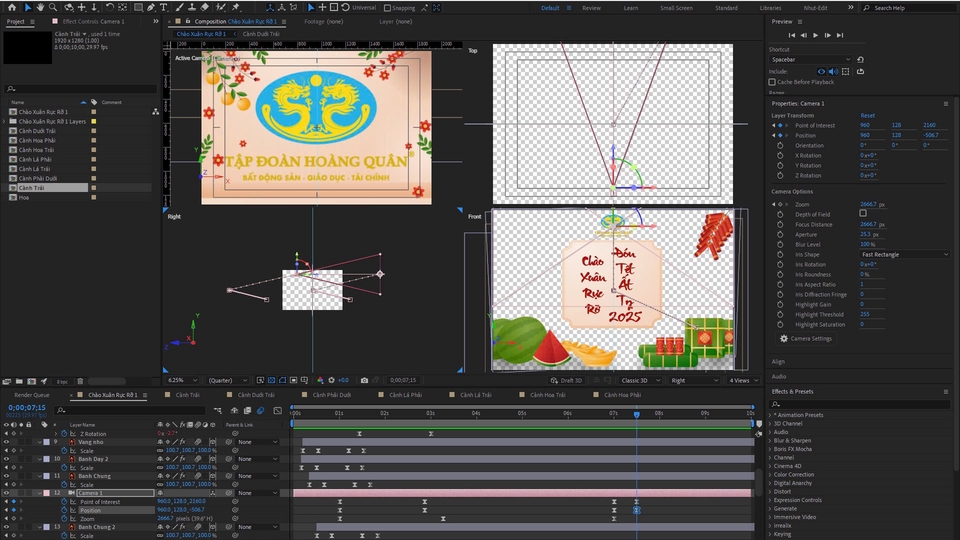Switch to the Small Screen workspace

coord(676,8)
